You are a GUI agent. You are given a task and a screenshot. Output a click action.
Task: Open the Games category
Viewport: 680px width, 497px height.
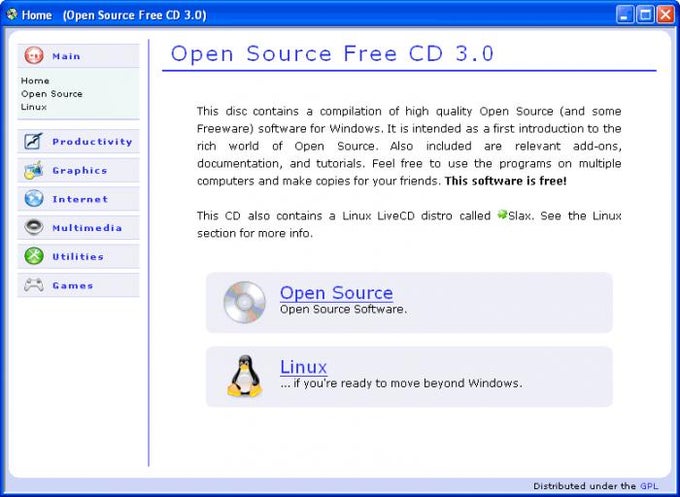click(78, 285)
